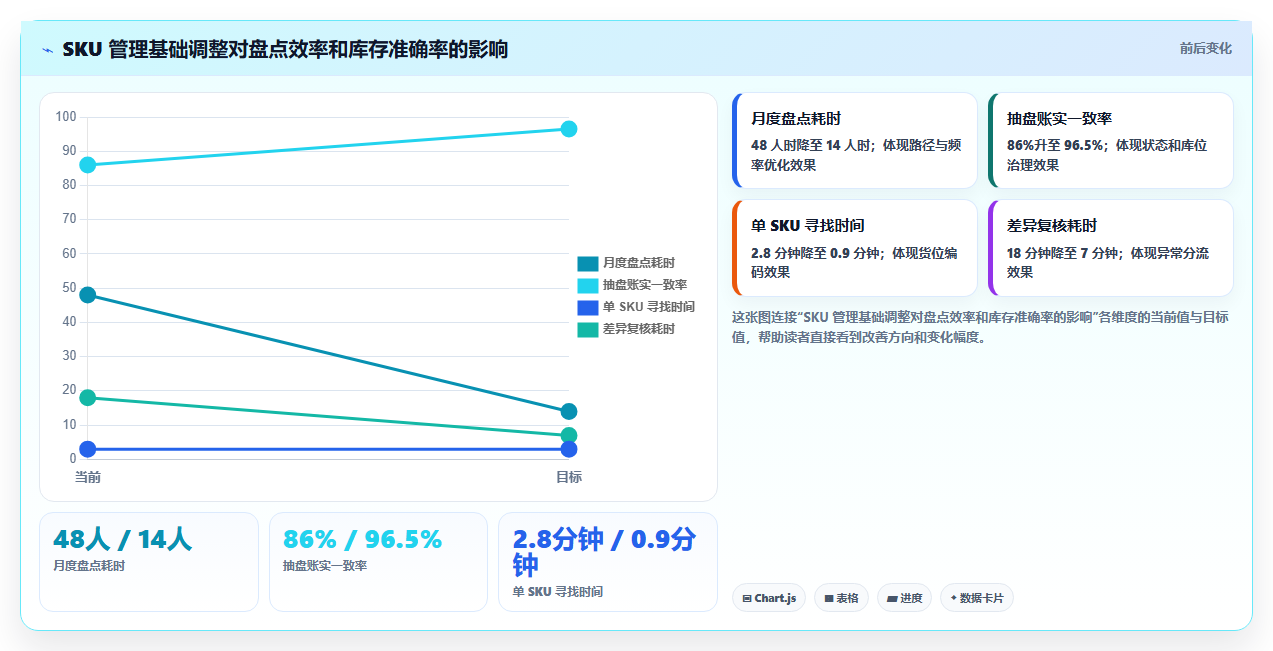This screenshot has height=651, width=1273.
Task: Click the explanatory paragraph starting 这张图连接
Action: coord(980,327)
